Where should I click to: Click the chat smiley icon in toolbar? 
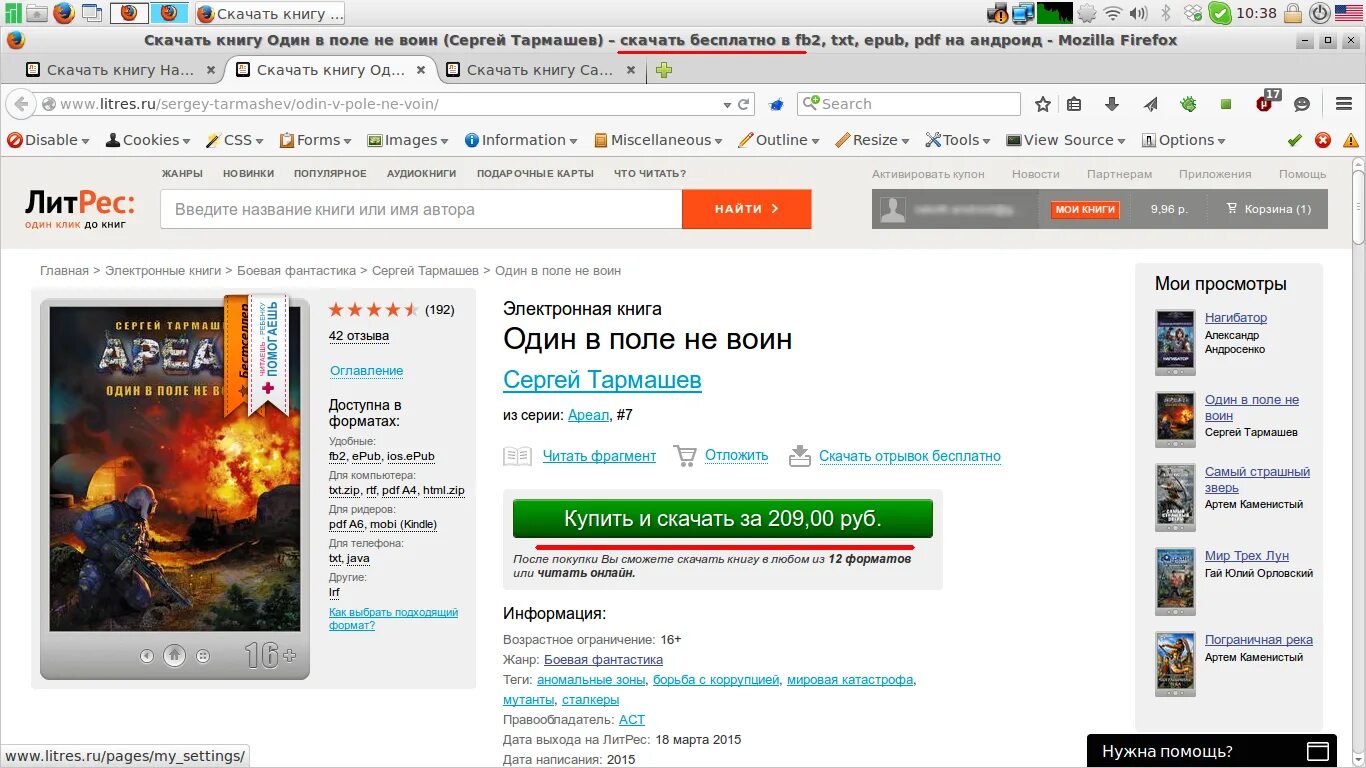click(1302, 104)
